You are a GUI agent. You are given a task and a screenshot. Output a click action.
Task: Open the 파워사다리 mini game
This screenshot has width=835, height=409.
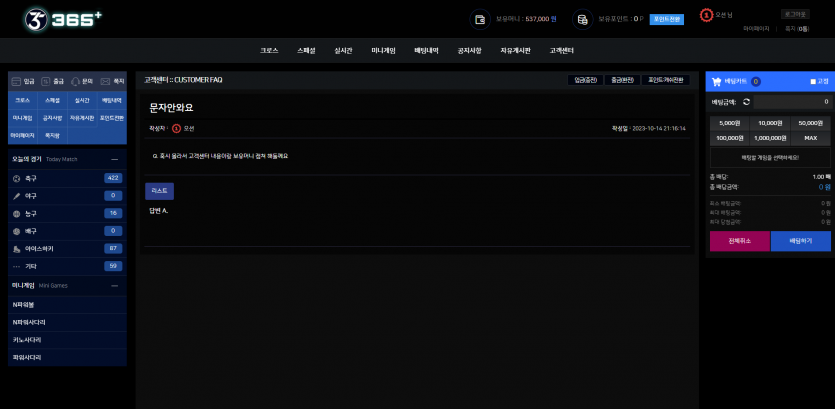tap(67, 357)
